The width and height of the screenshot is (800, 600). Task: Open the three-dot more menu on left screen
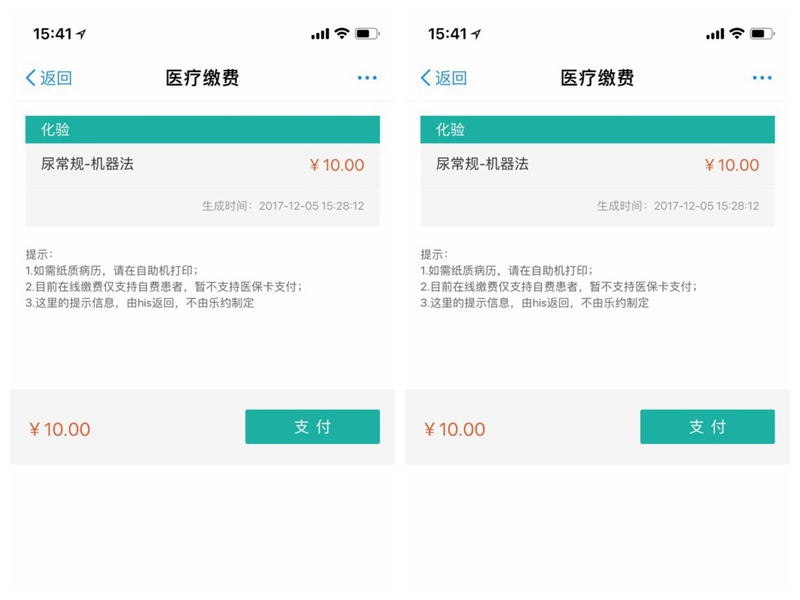click(367, 78)
